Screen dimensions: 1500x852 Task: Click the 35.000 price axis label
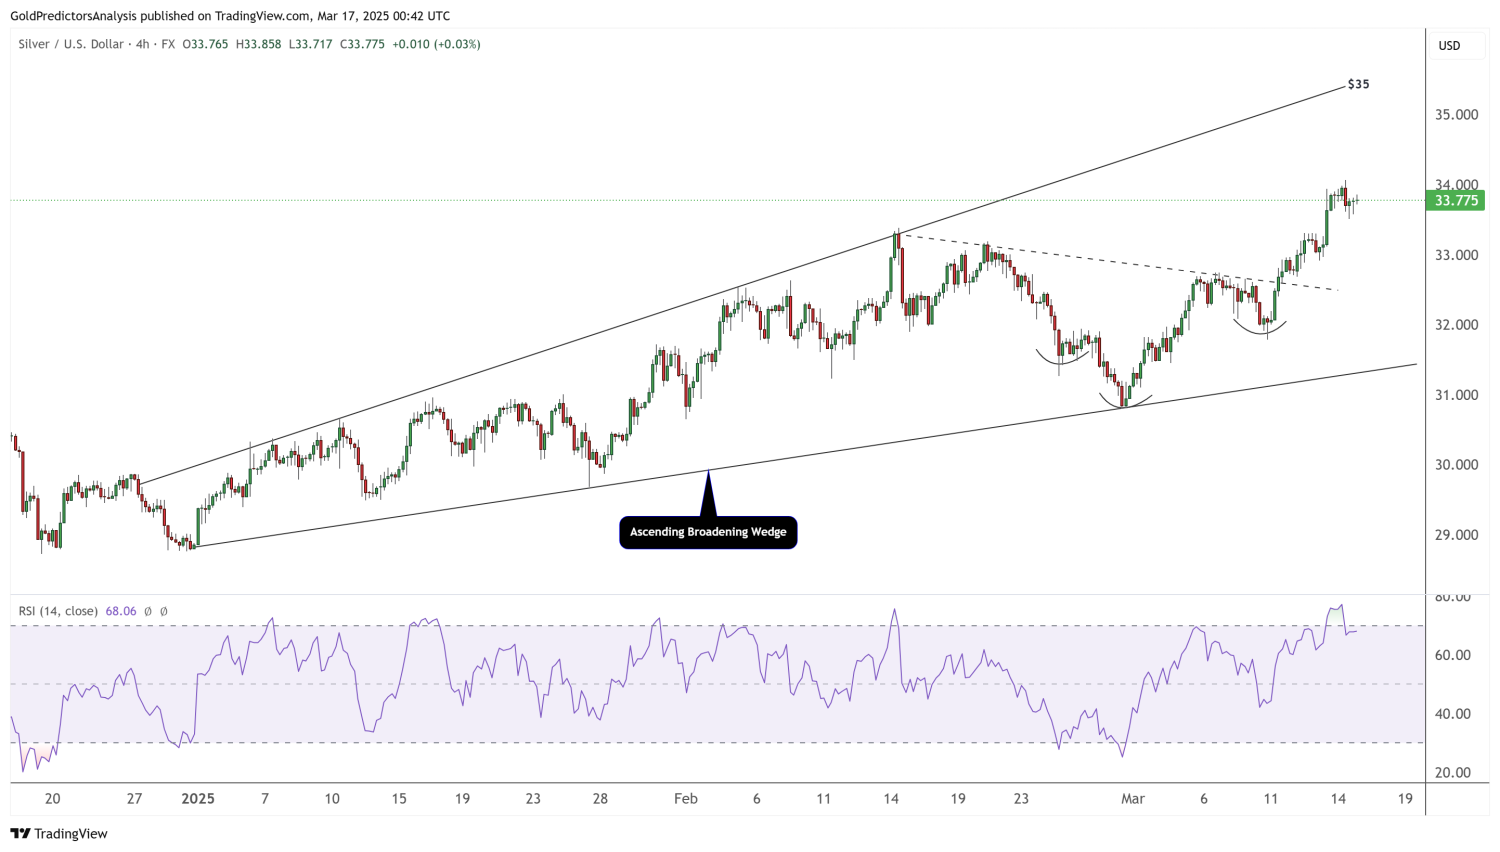tap(1456, 115)
